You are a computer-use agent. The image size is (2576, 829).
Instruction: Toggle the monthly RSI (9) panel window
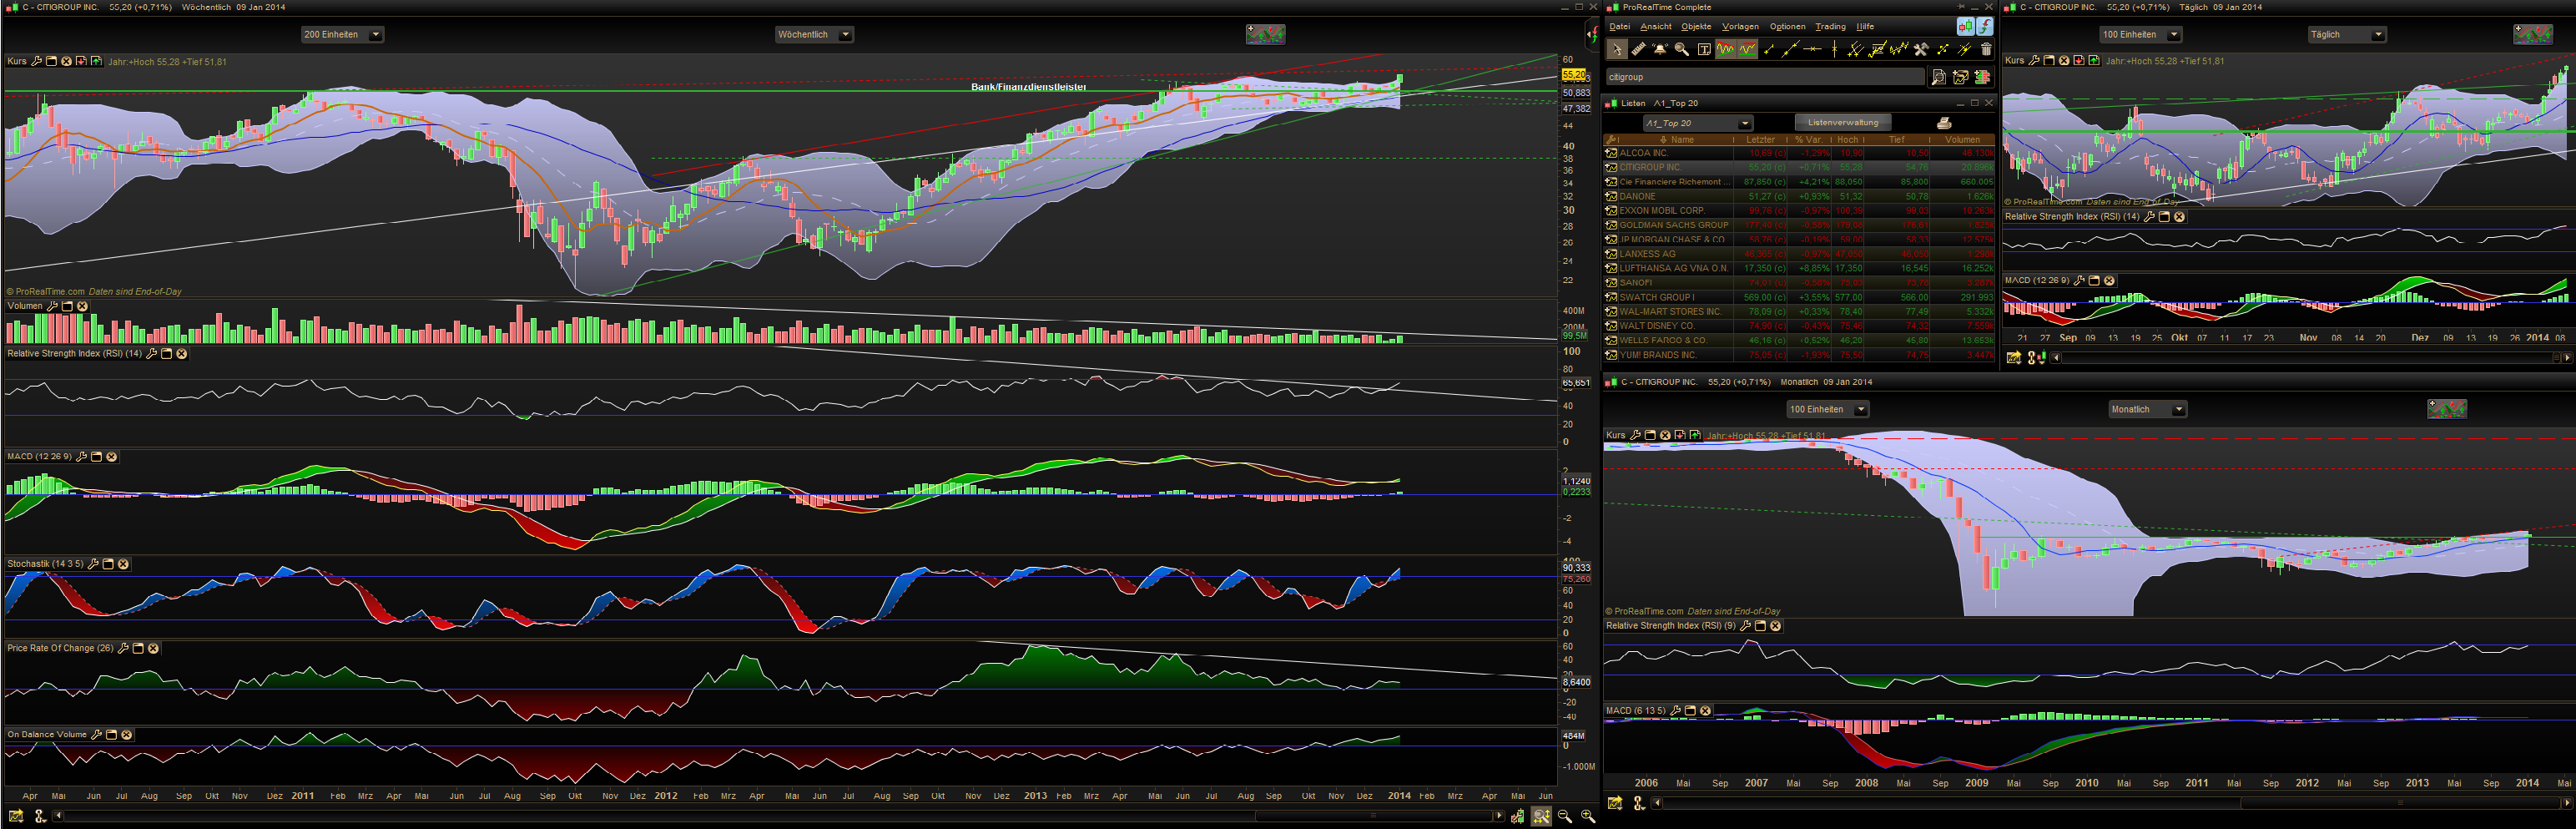click(x=1761, y=626)
